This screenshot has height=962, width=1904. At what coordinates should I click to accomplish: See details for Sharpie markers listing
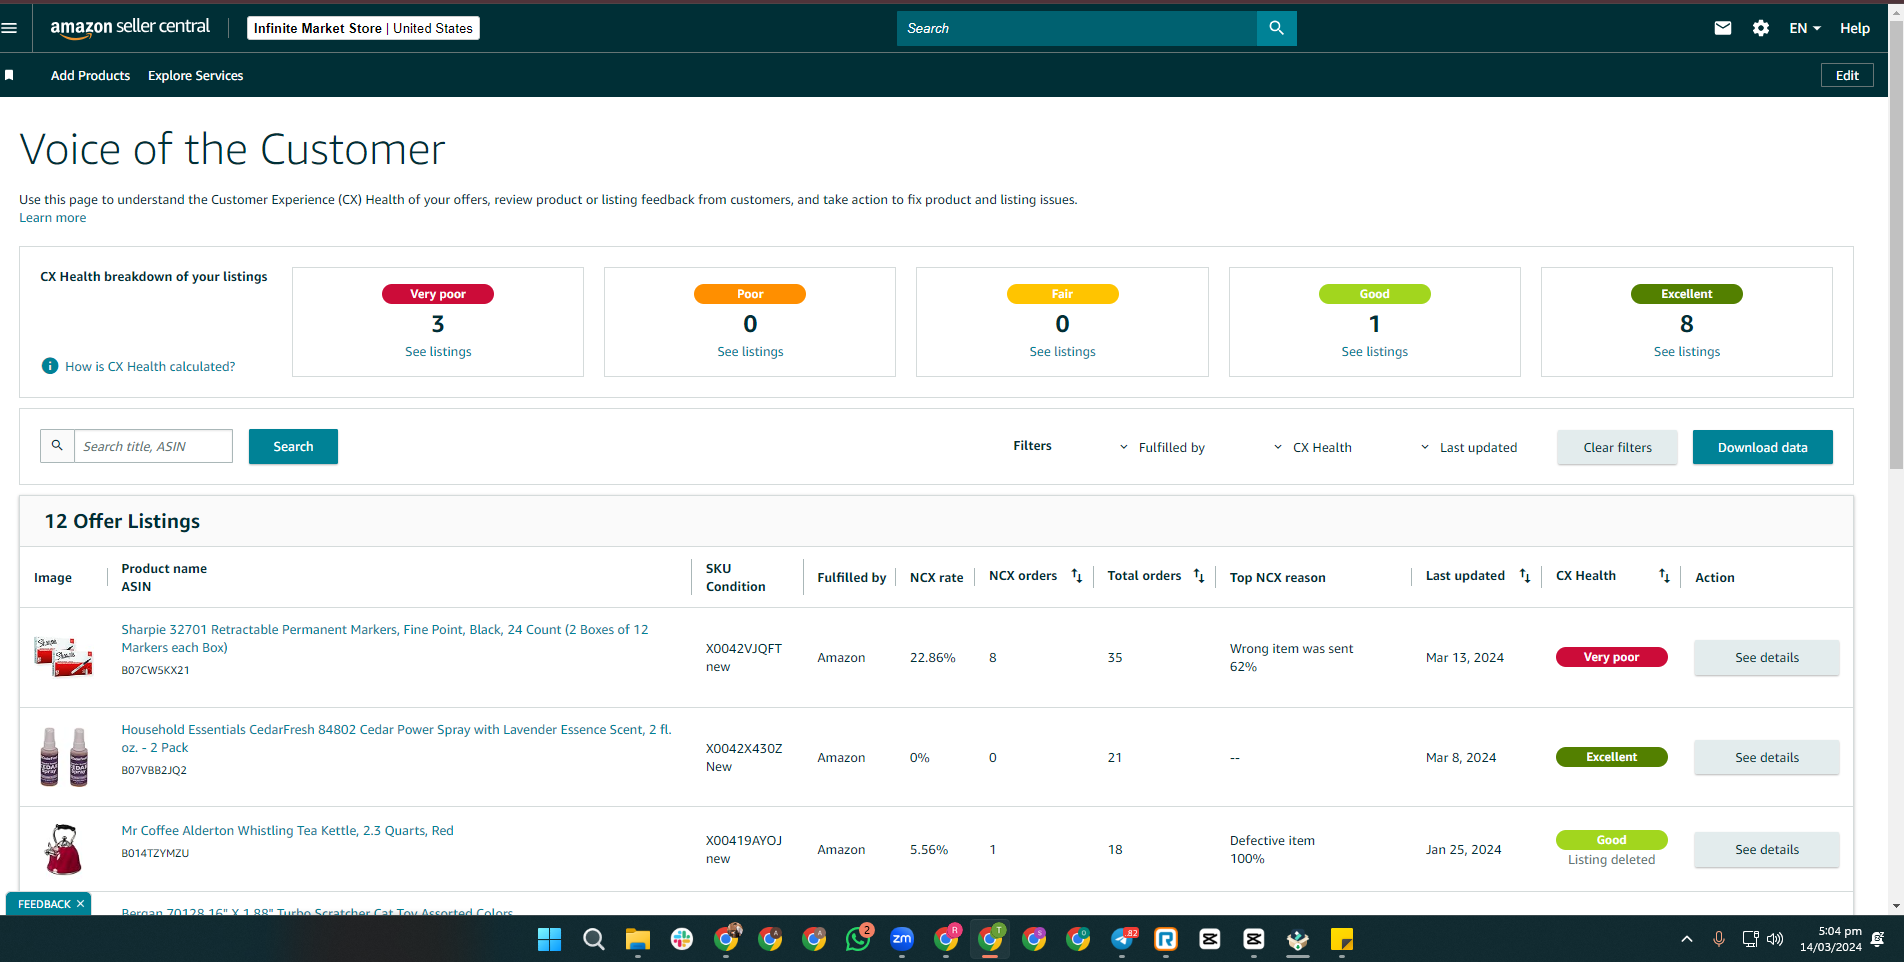click(x=1766, y=657)
